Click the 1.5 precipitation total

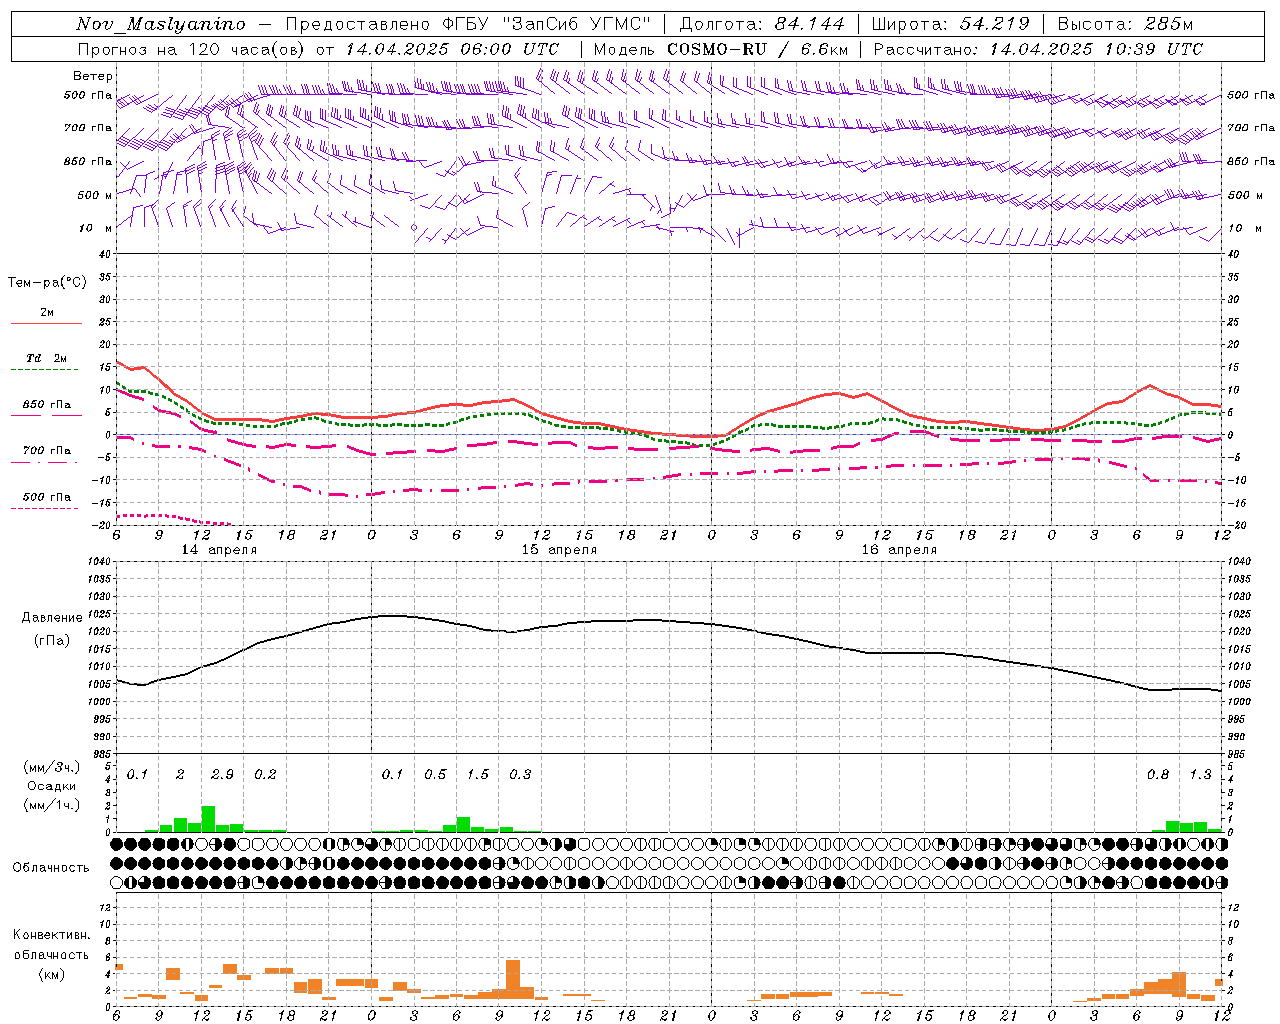(x=478, y=775)
